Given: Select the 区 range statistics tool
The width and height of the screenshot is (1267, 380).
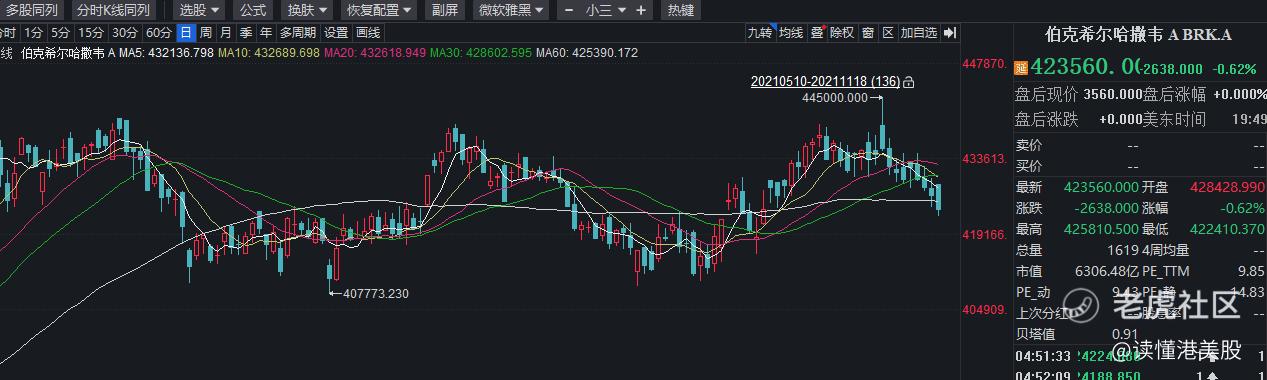Looking at the screenshot, I should point(888,33).
